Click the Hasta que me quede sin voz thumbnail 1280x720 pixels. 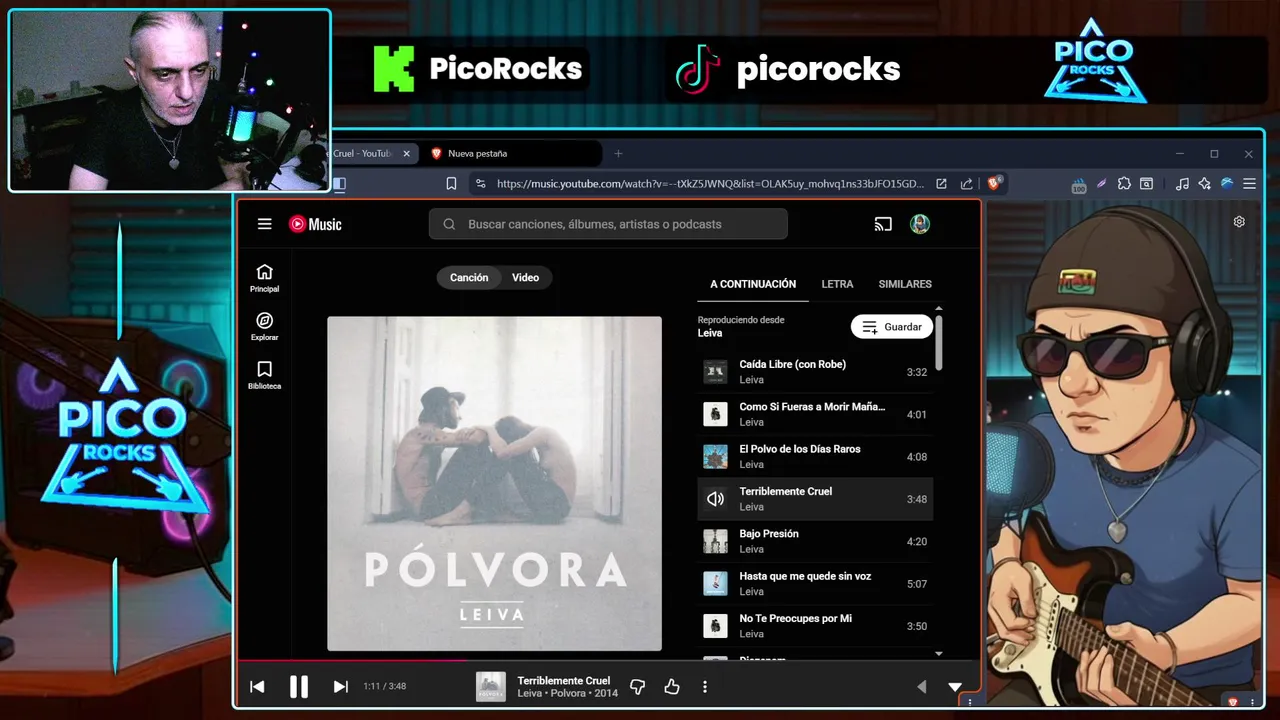click(715, 583)
